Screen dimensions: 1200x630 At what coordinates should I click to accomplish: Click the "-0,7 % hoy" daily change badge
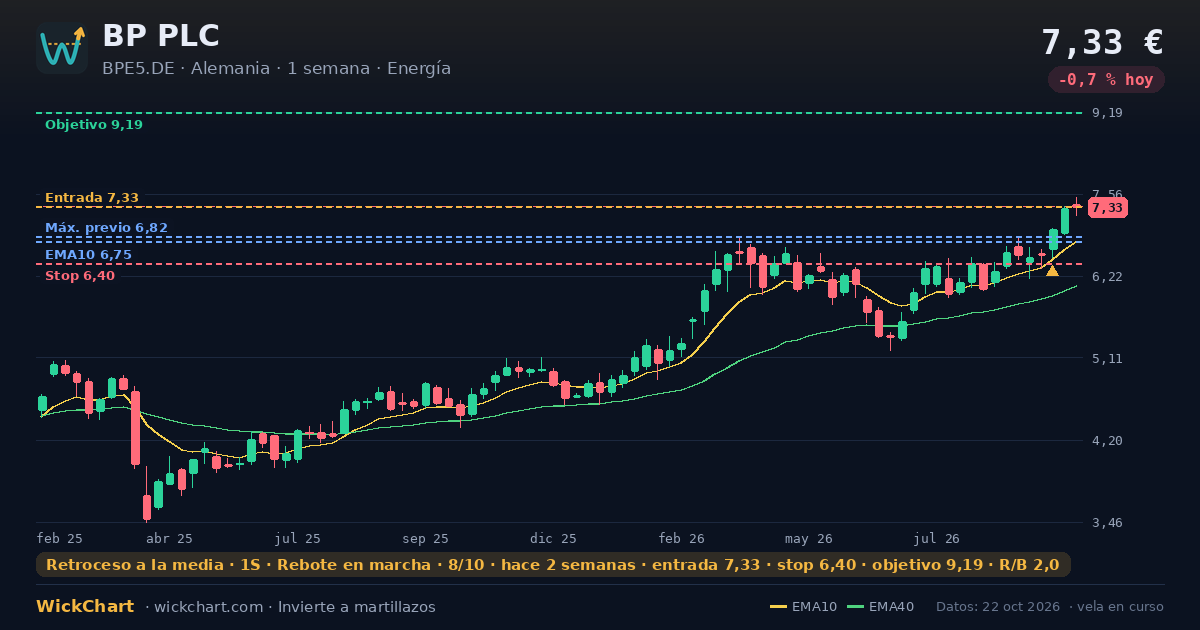(1106, 80)
